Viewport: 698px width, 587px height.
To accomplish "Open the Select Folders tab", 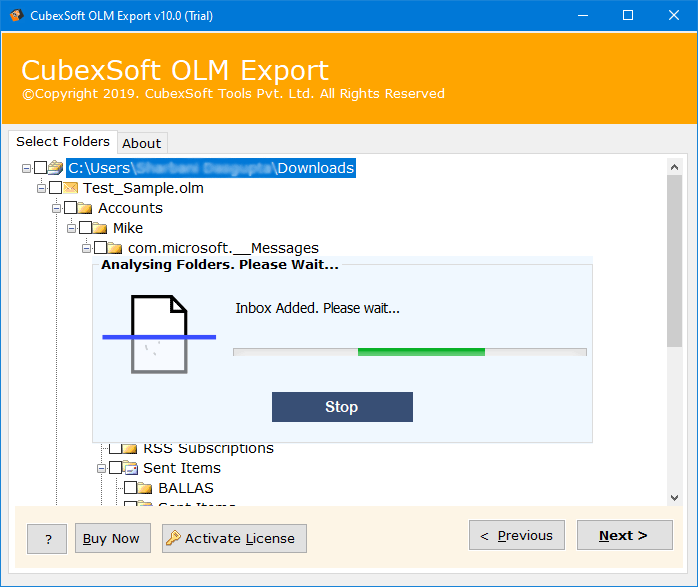I will (63, 142).
